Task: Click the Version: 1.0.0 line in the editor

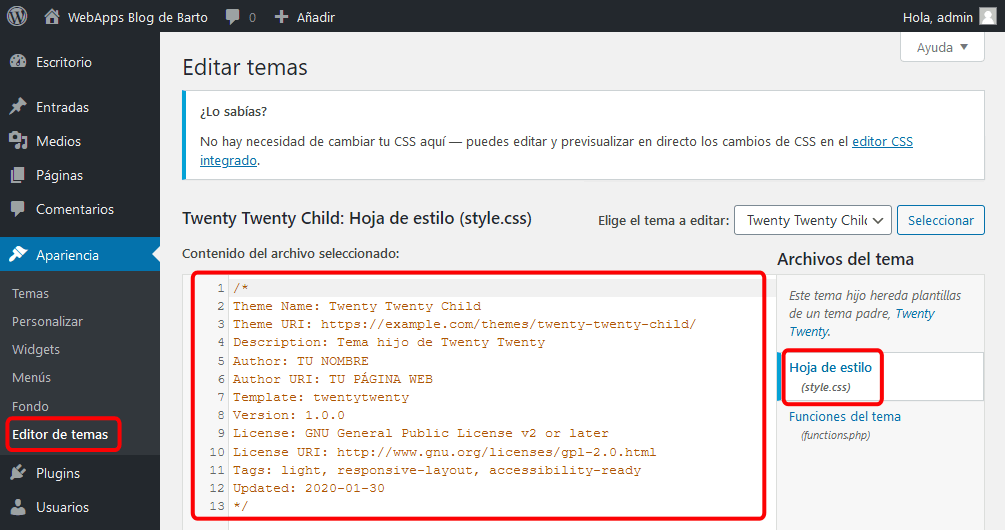Action: coord(288,415)
